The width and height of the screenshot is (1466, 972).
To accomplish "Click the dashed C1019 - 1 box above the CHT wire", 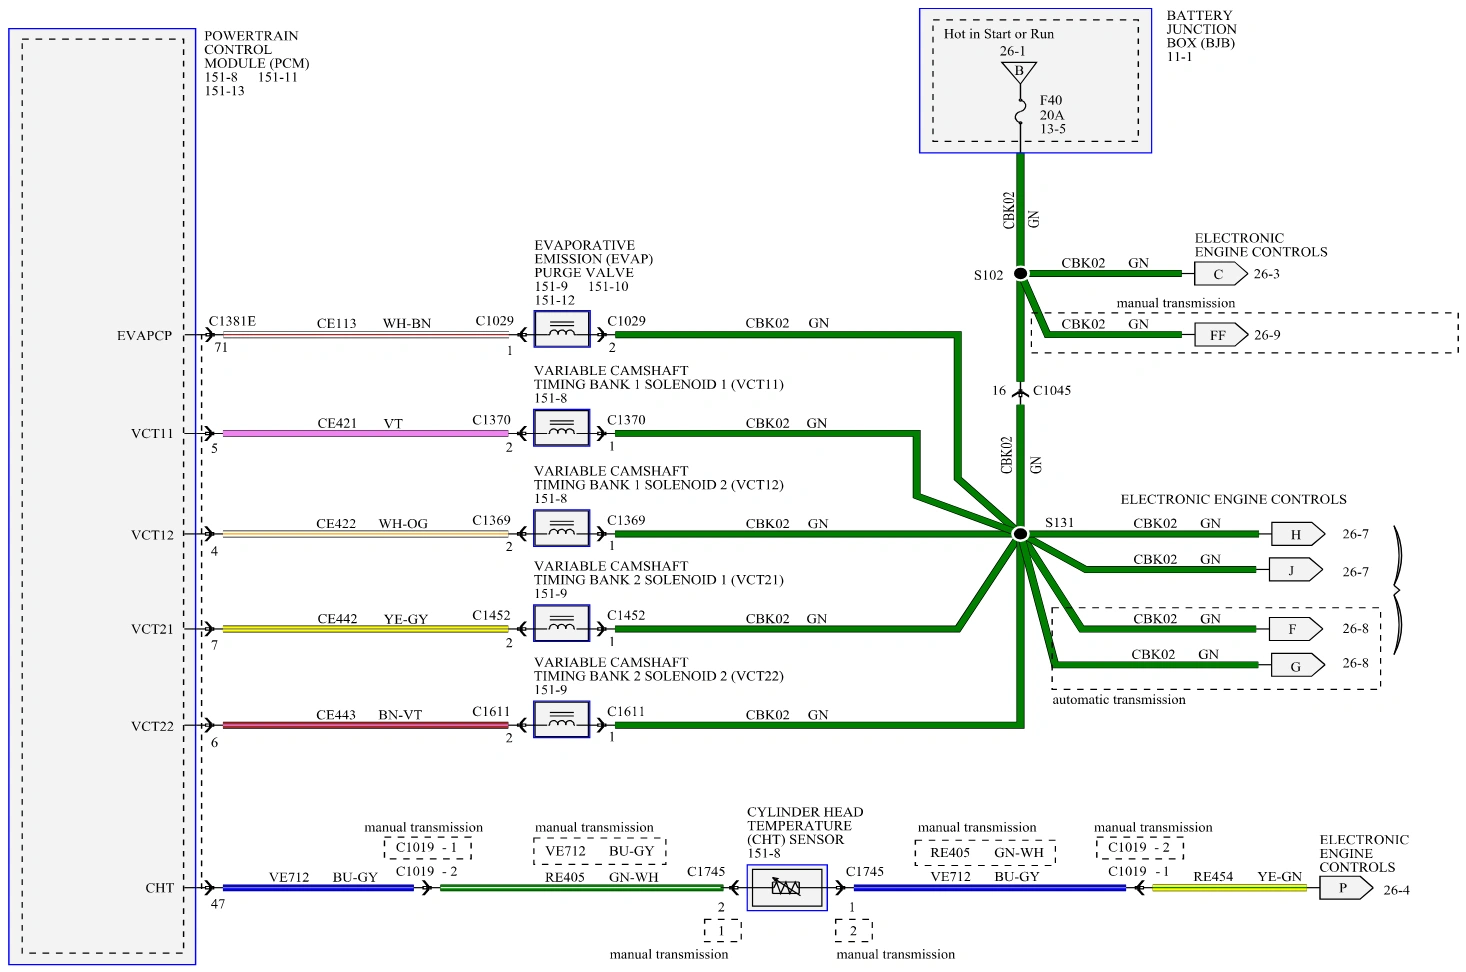I will tap(427, 848).
